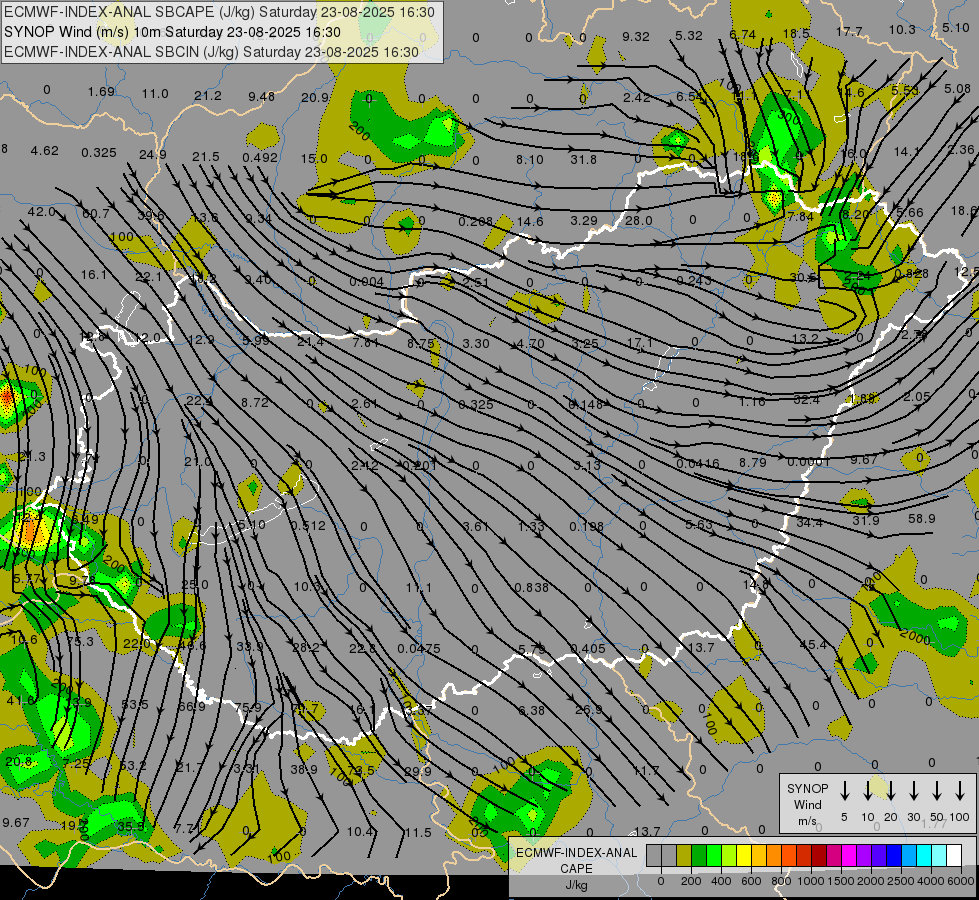Click the 'J/kg' unit label in the legend
979x900 pixels.
[x=576, y=885]
